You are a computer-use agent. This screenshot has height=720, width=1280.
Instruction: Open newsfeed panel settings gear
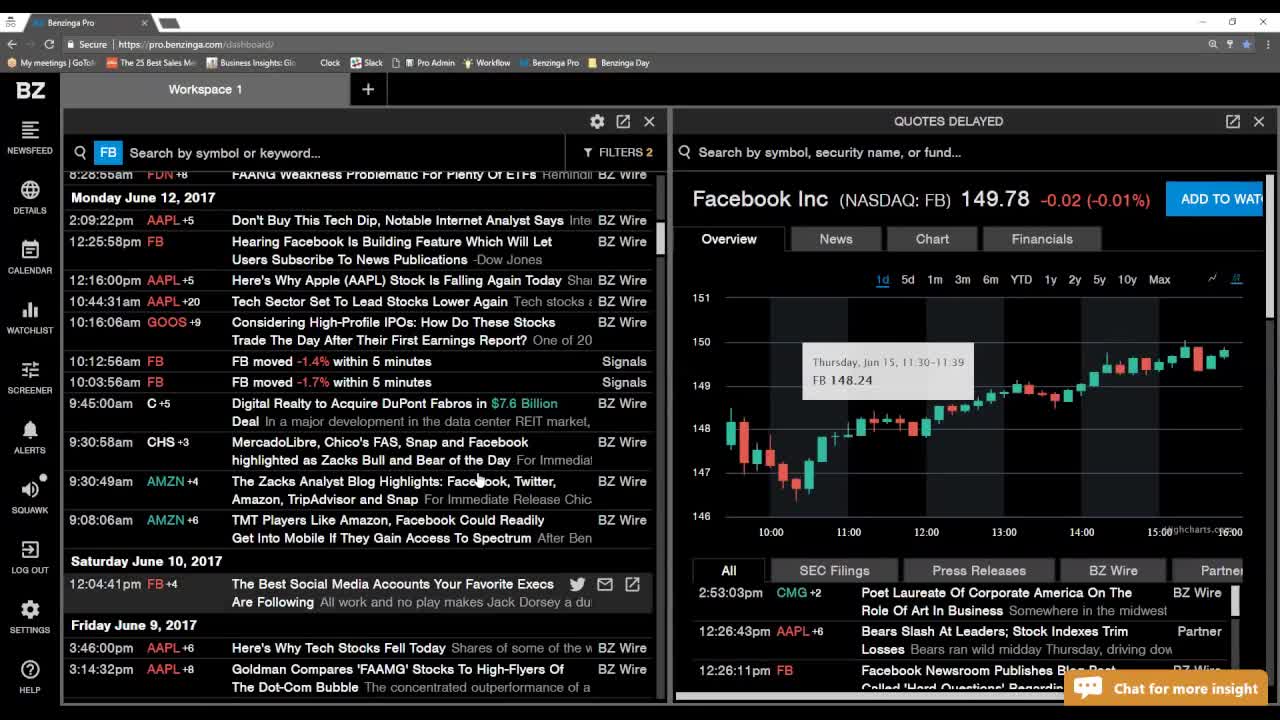(x=597, y=121)
